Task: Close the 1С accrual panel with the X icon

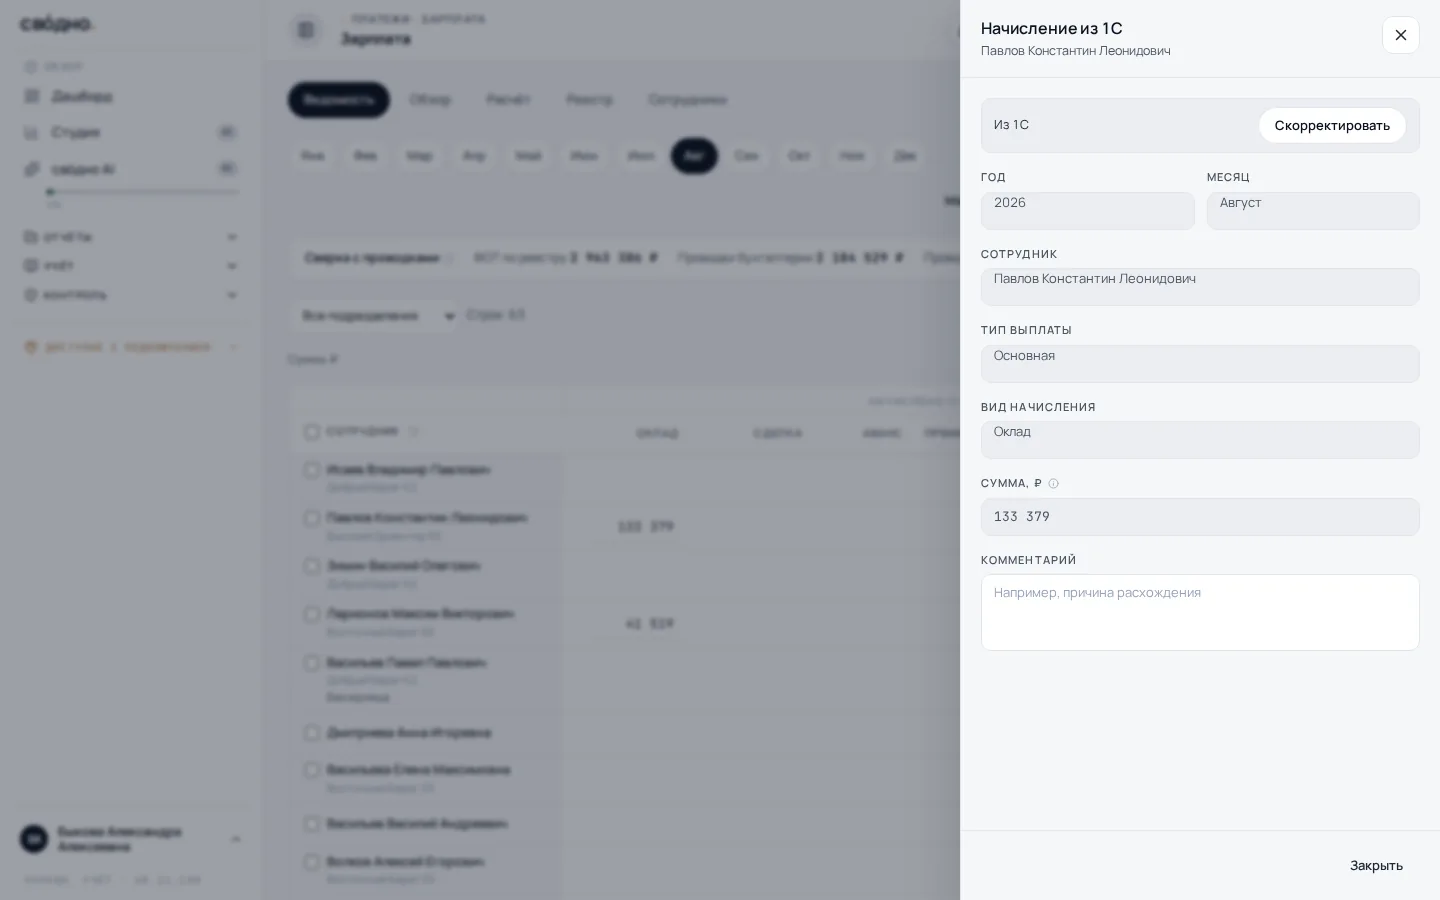Action: [x=1400, y=35]
